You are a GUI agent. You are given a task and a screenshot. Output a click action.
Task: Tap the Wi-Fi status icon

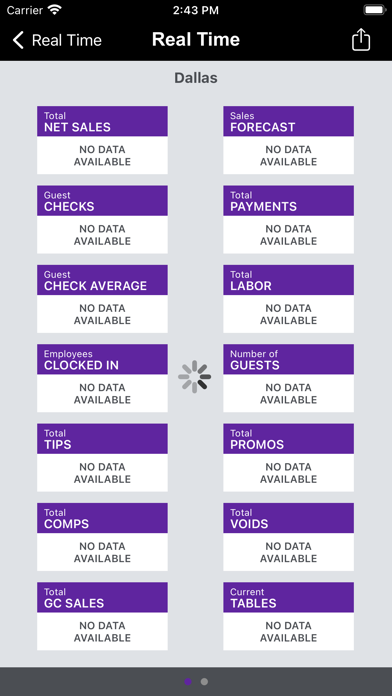(55, 10)
